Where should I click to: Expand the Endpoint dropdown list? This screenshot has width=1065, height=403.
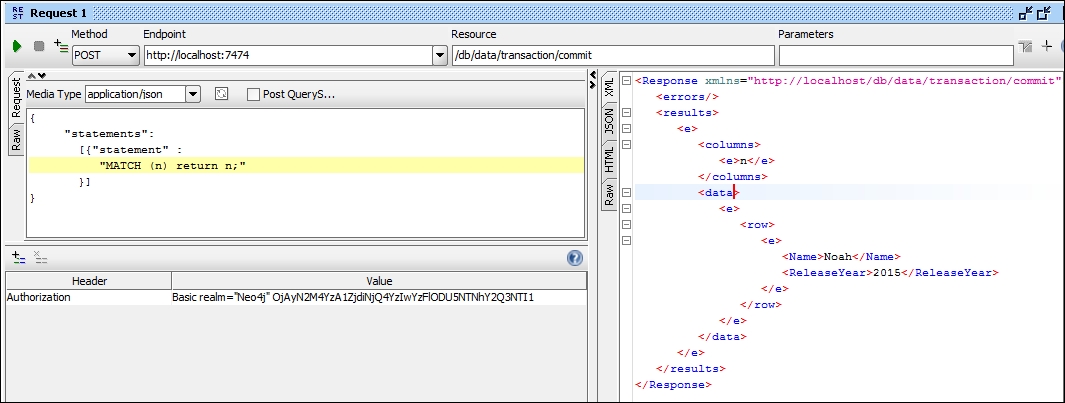point(439,55)
